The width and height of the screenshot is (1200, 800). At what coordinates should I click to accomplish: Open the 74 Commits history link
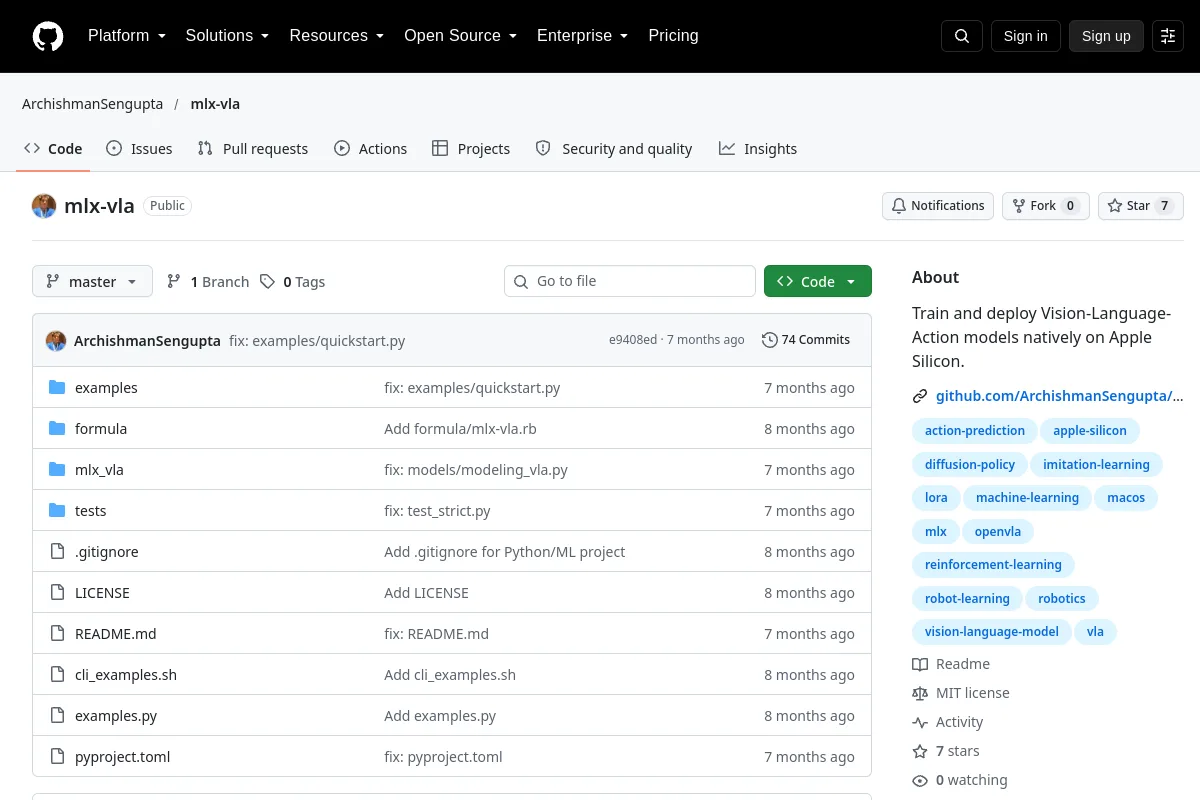click(x=806, y=340)
